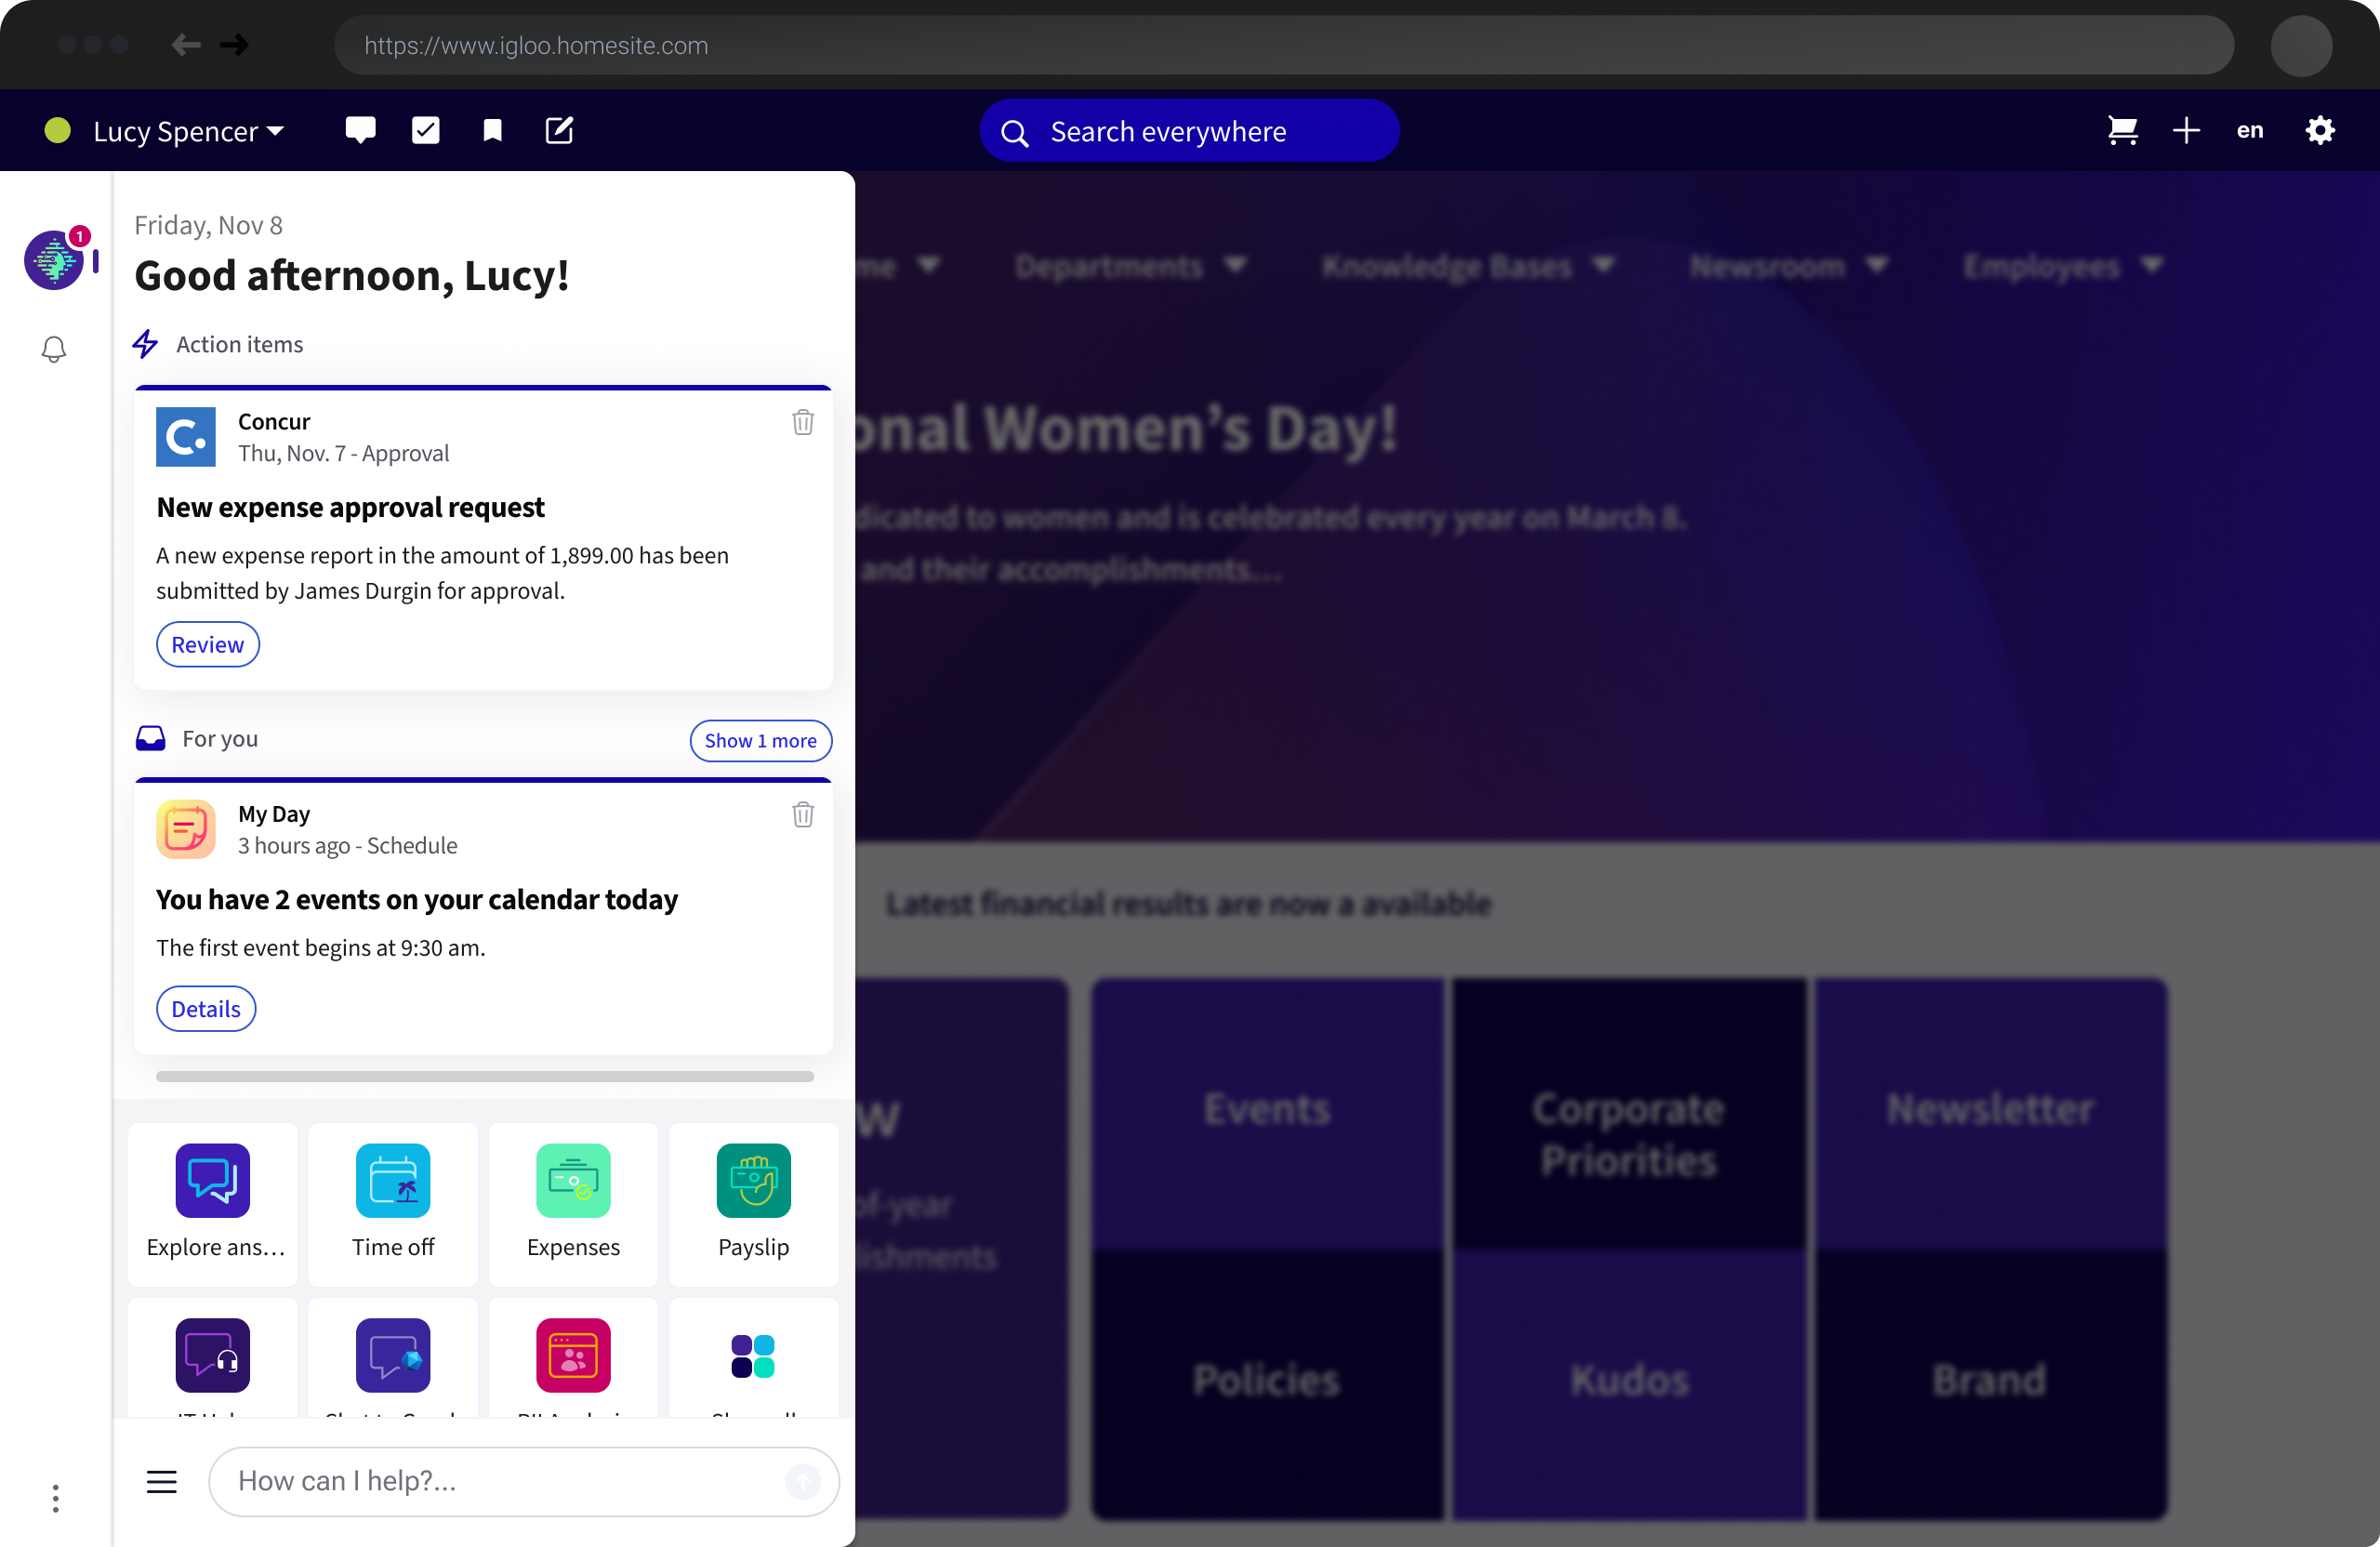Click the plus add icon in header
2380x1547 pixels.
click(x=2186, y=131)
